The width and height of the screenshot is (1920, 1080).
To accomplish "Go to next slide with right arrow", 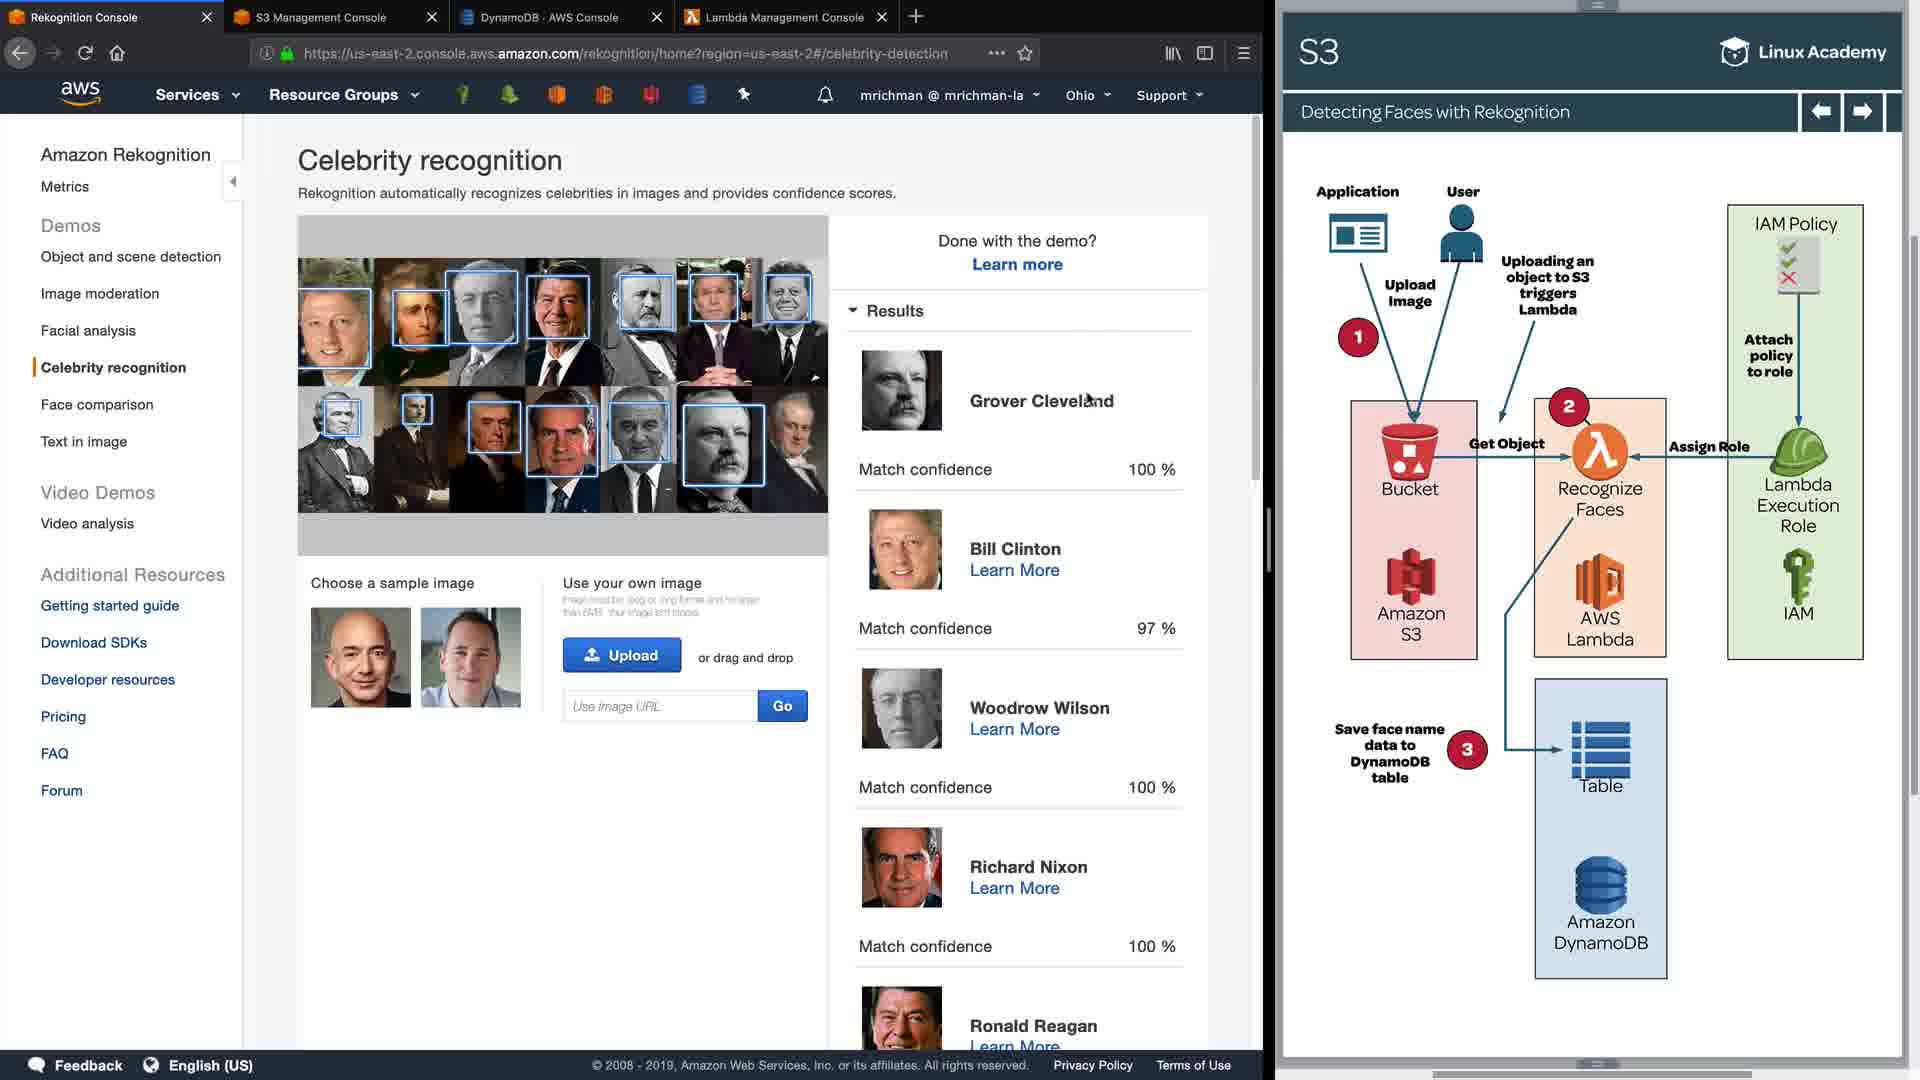I will 1862,111.
